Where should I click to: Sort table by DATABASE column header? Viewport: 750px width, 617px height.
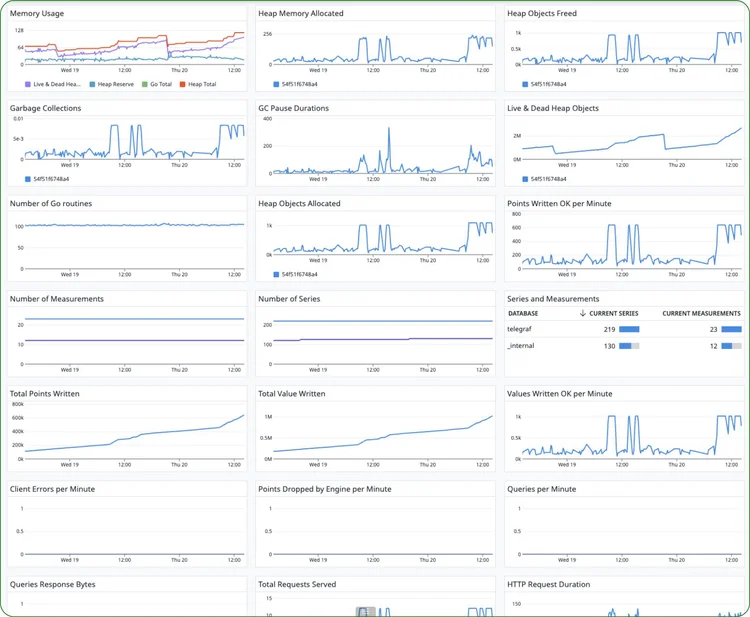(523, 313)
